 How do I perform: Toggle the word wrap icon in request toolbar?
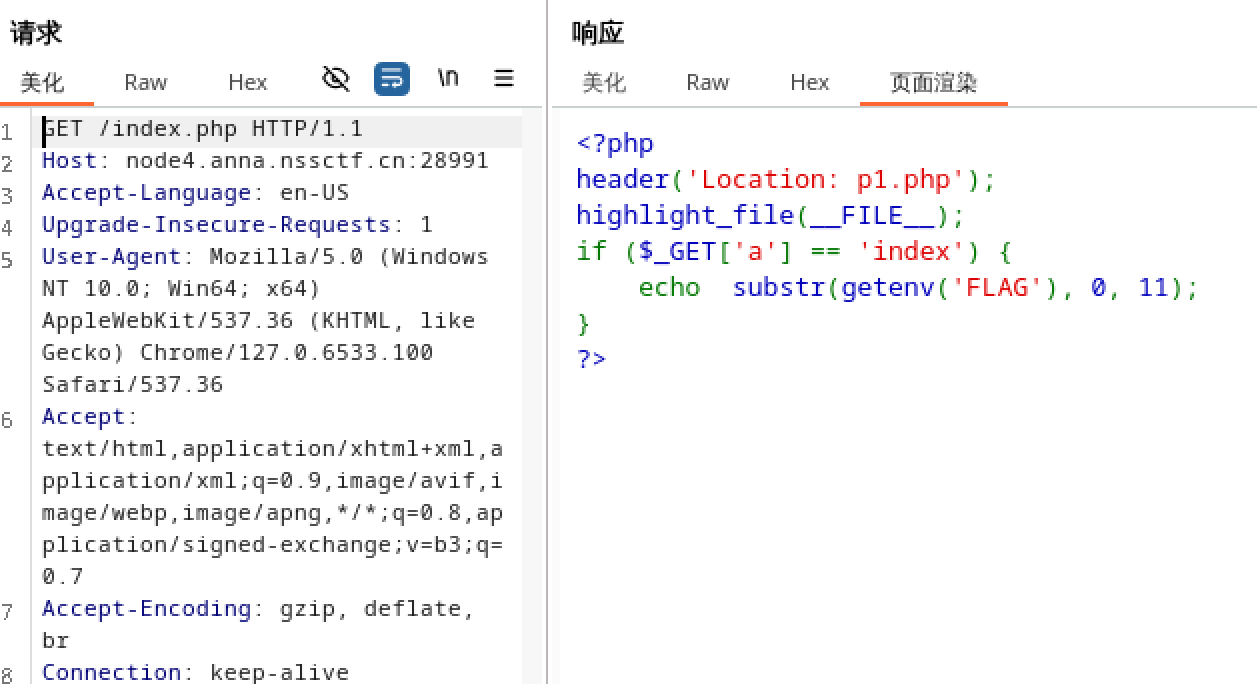click(x=392, y=79)
